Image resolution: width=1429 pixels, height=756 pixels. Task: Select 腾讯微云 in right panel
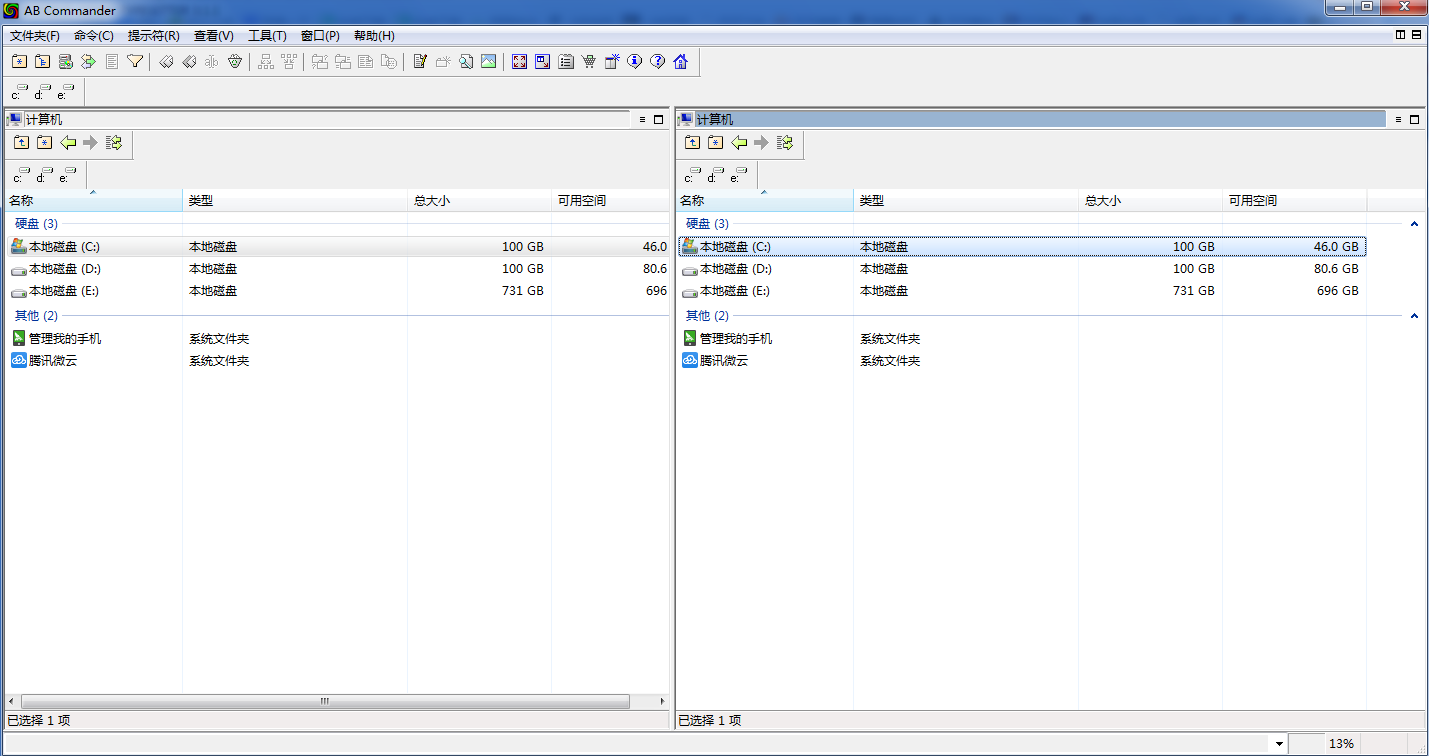pos(1021,361)
